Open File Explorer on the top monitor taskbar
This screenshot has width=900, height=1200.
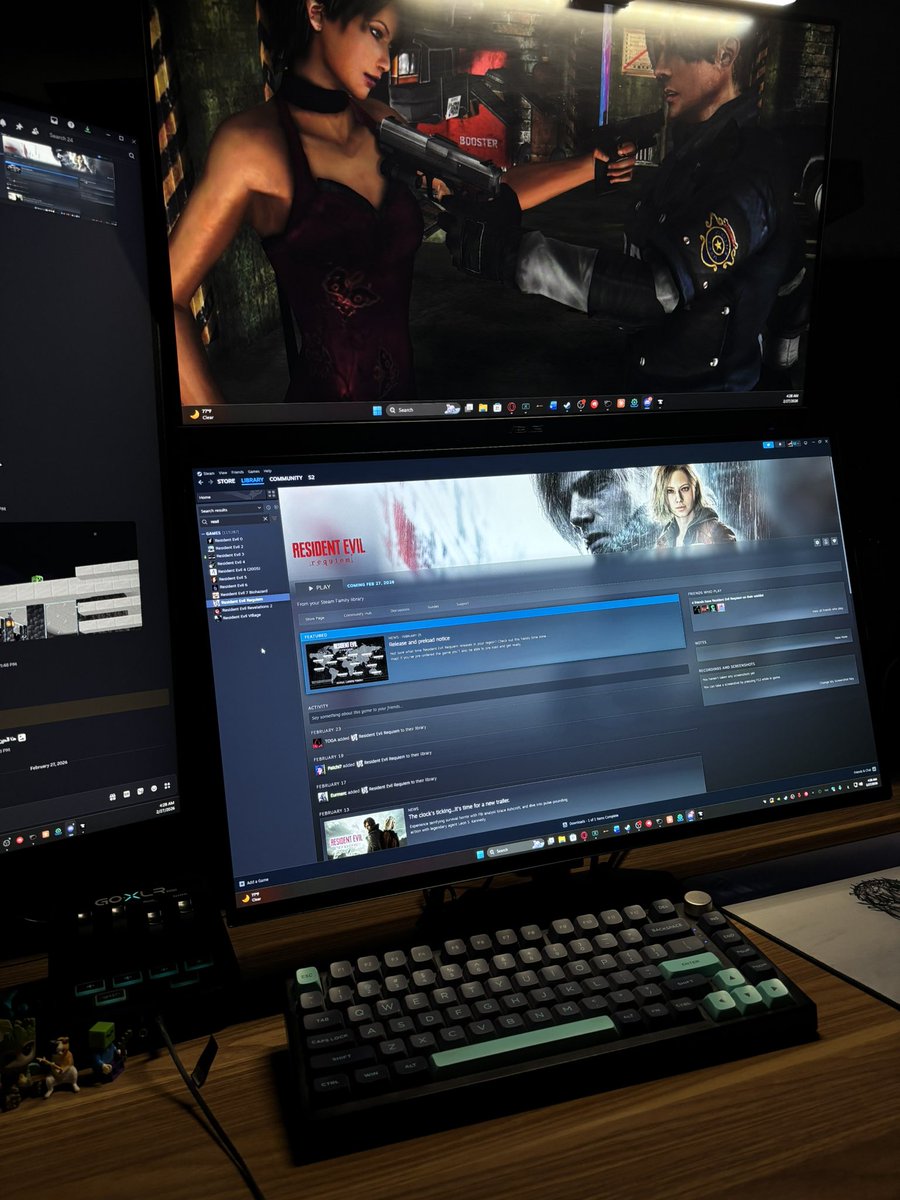[483, 408]
